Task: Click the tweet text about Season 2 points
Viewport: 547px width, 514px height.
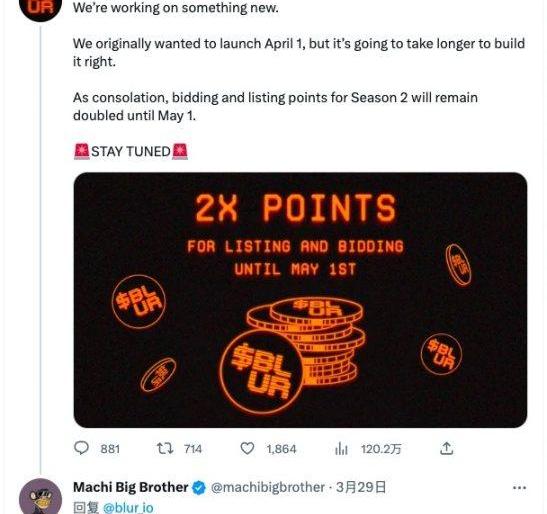Action: click(x=275, y=106)
